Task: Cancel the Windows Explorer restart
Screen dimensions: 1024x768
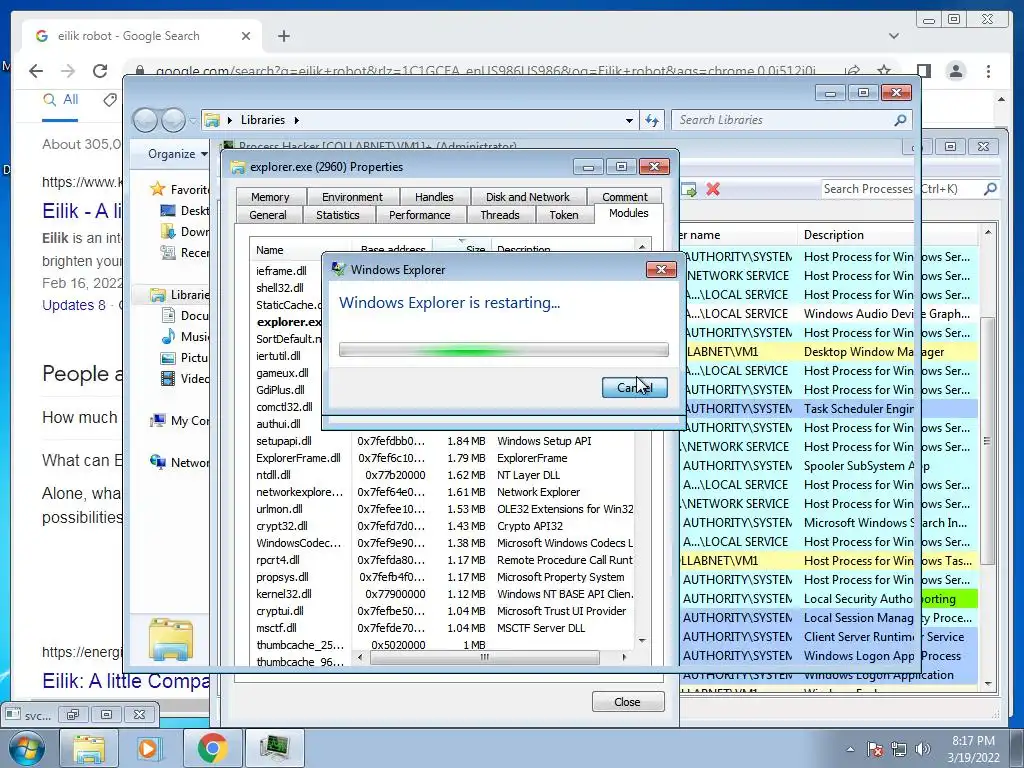Action: tap(634, 387)
